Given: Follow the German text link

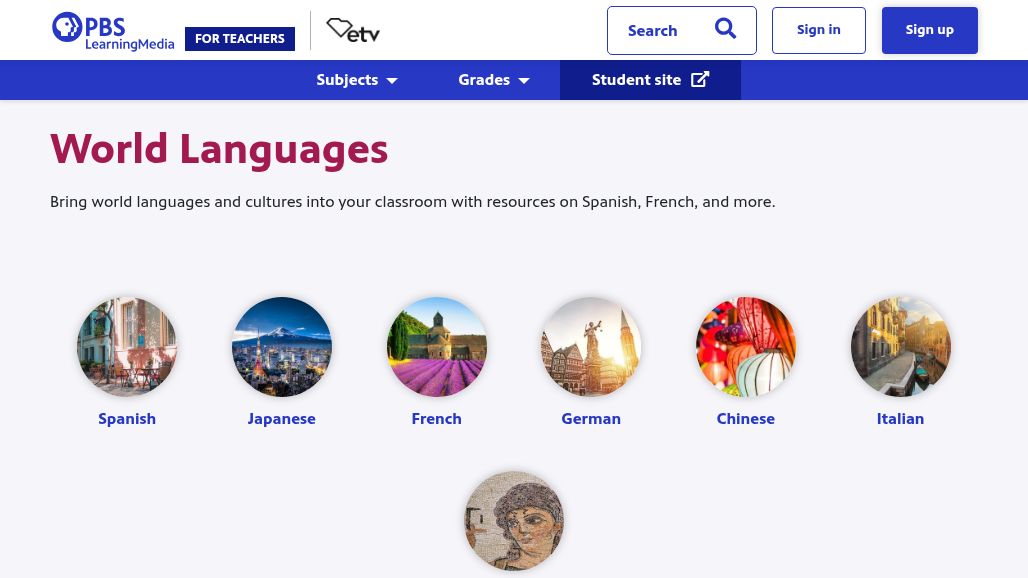Looking at the screenshot, I should (591, 419).
